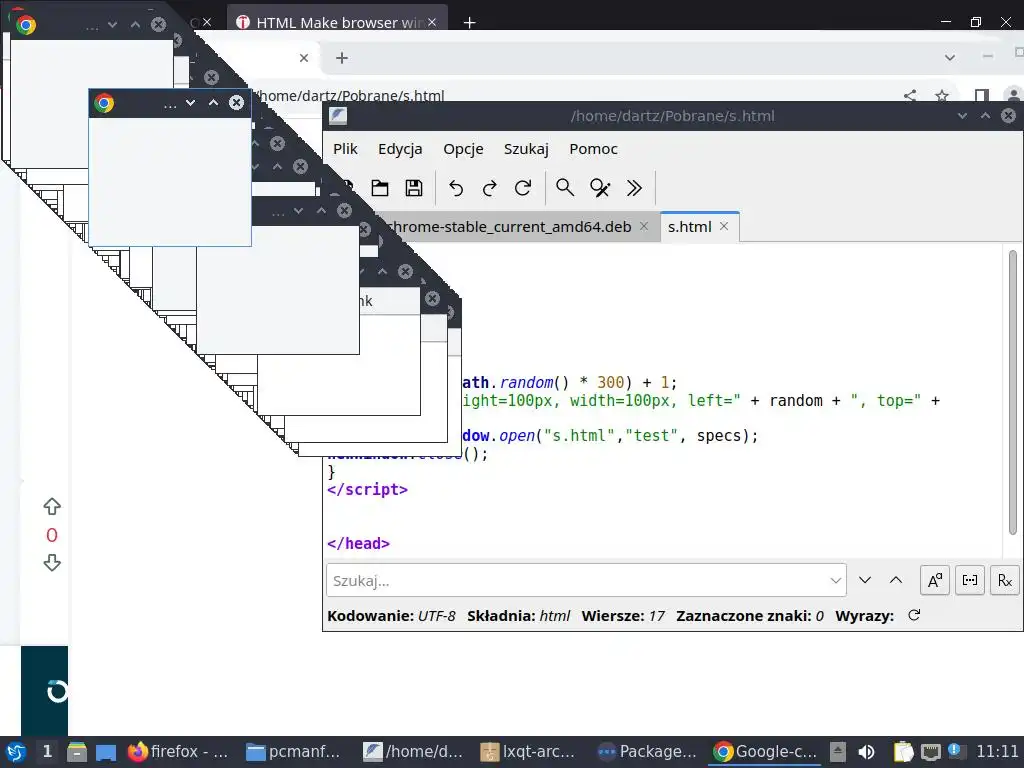The width and height of the screenshot is (1024, 768).
Task: Open the Plik menu
Action: pos(345,149)
